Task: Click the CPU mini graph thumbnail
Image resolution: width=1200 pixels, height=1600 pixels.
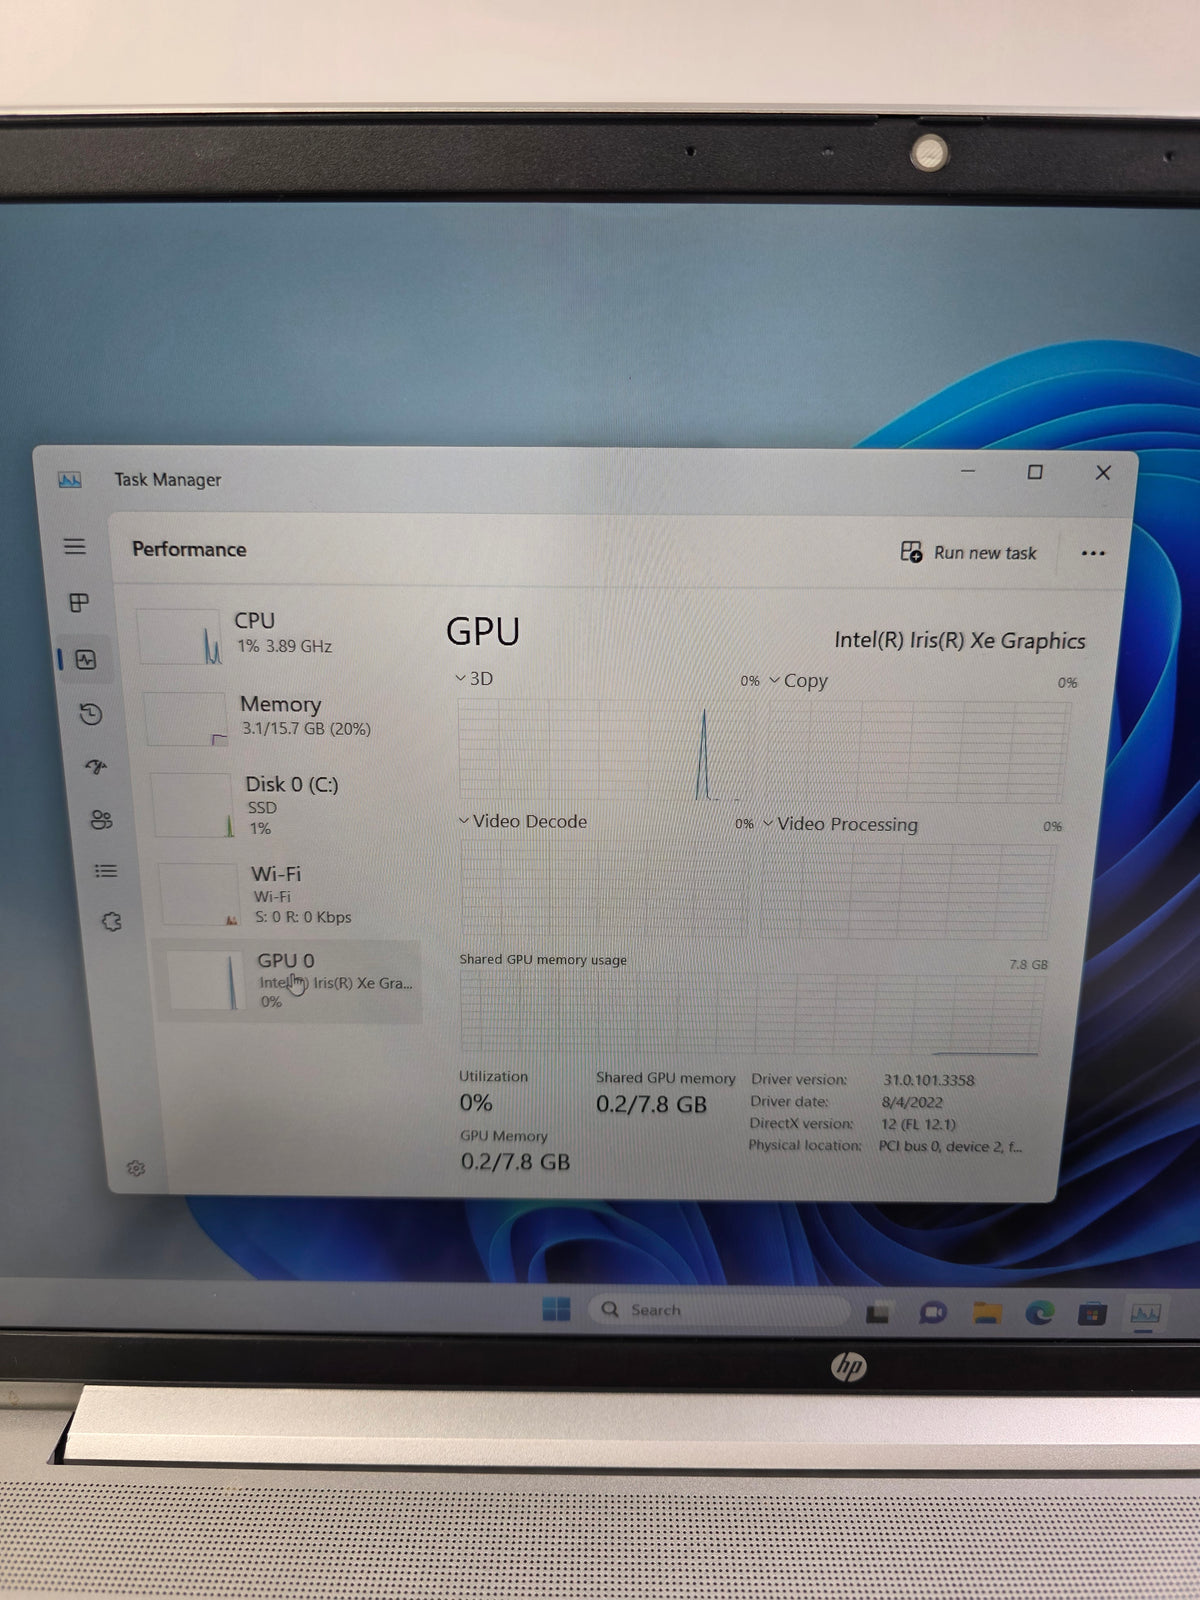Action: tap(180, 637)
